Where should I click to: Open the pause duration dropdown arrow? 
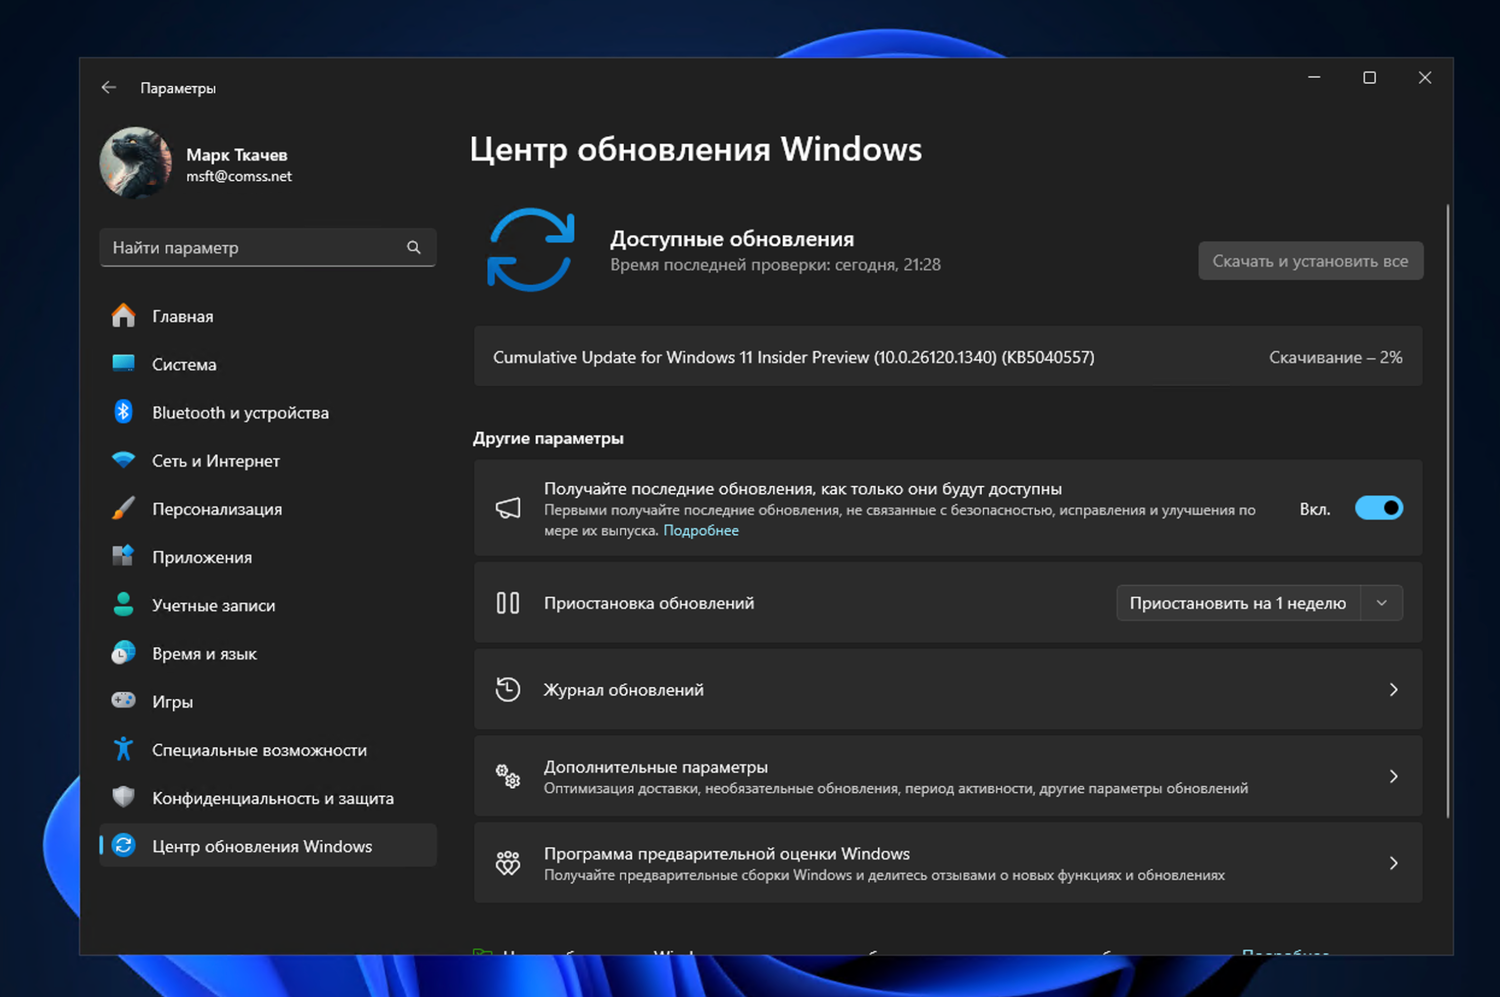1382,603
